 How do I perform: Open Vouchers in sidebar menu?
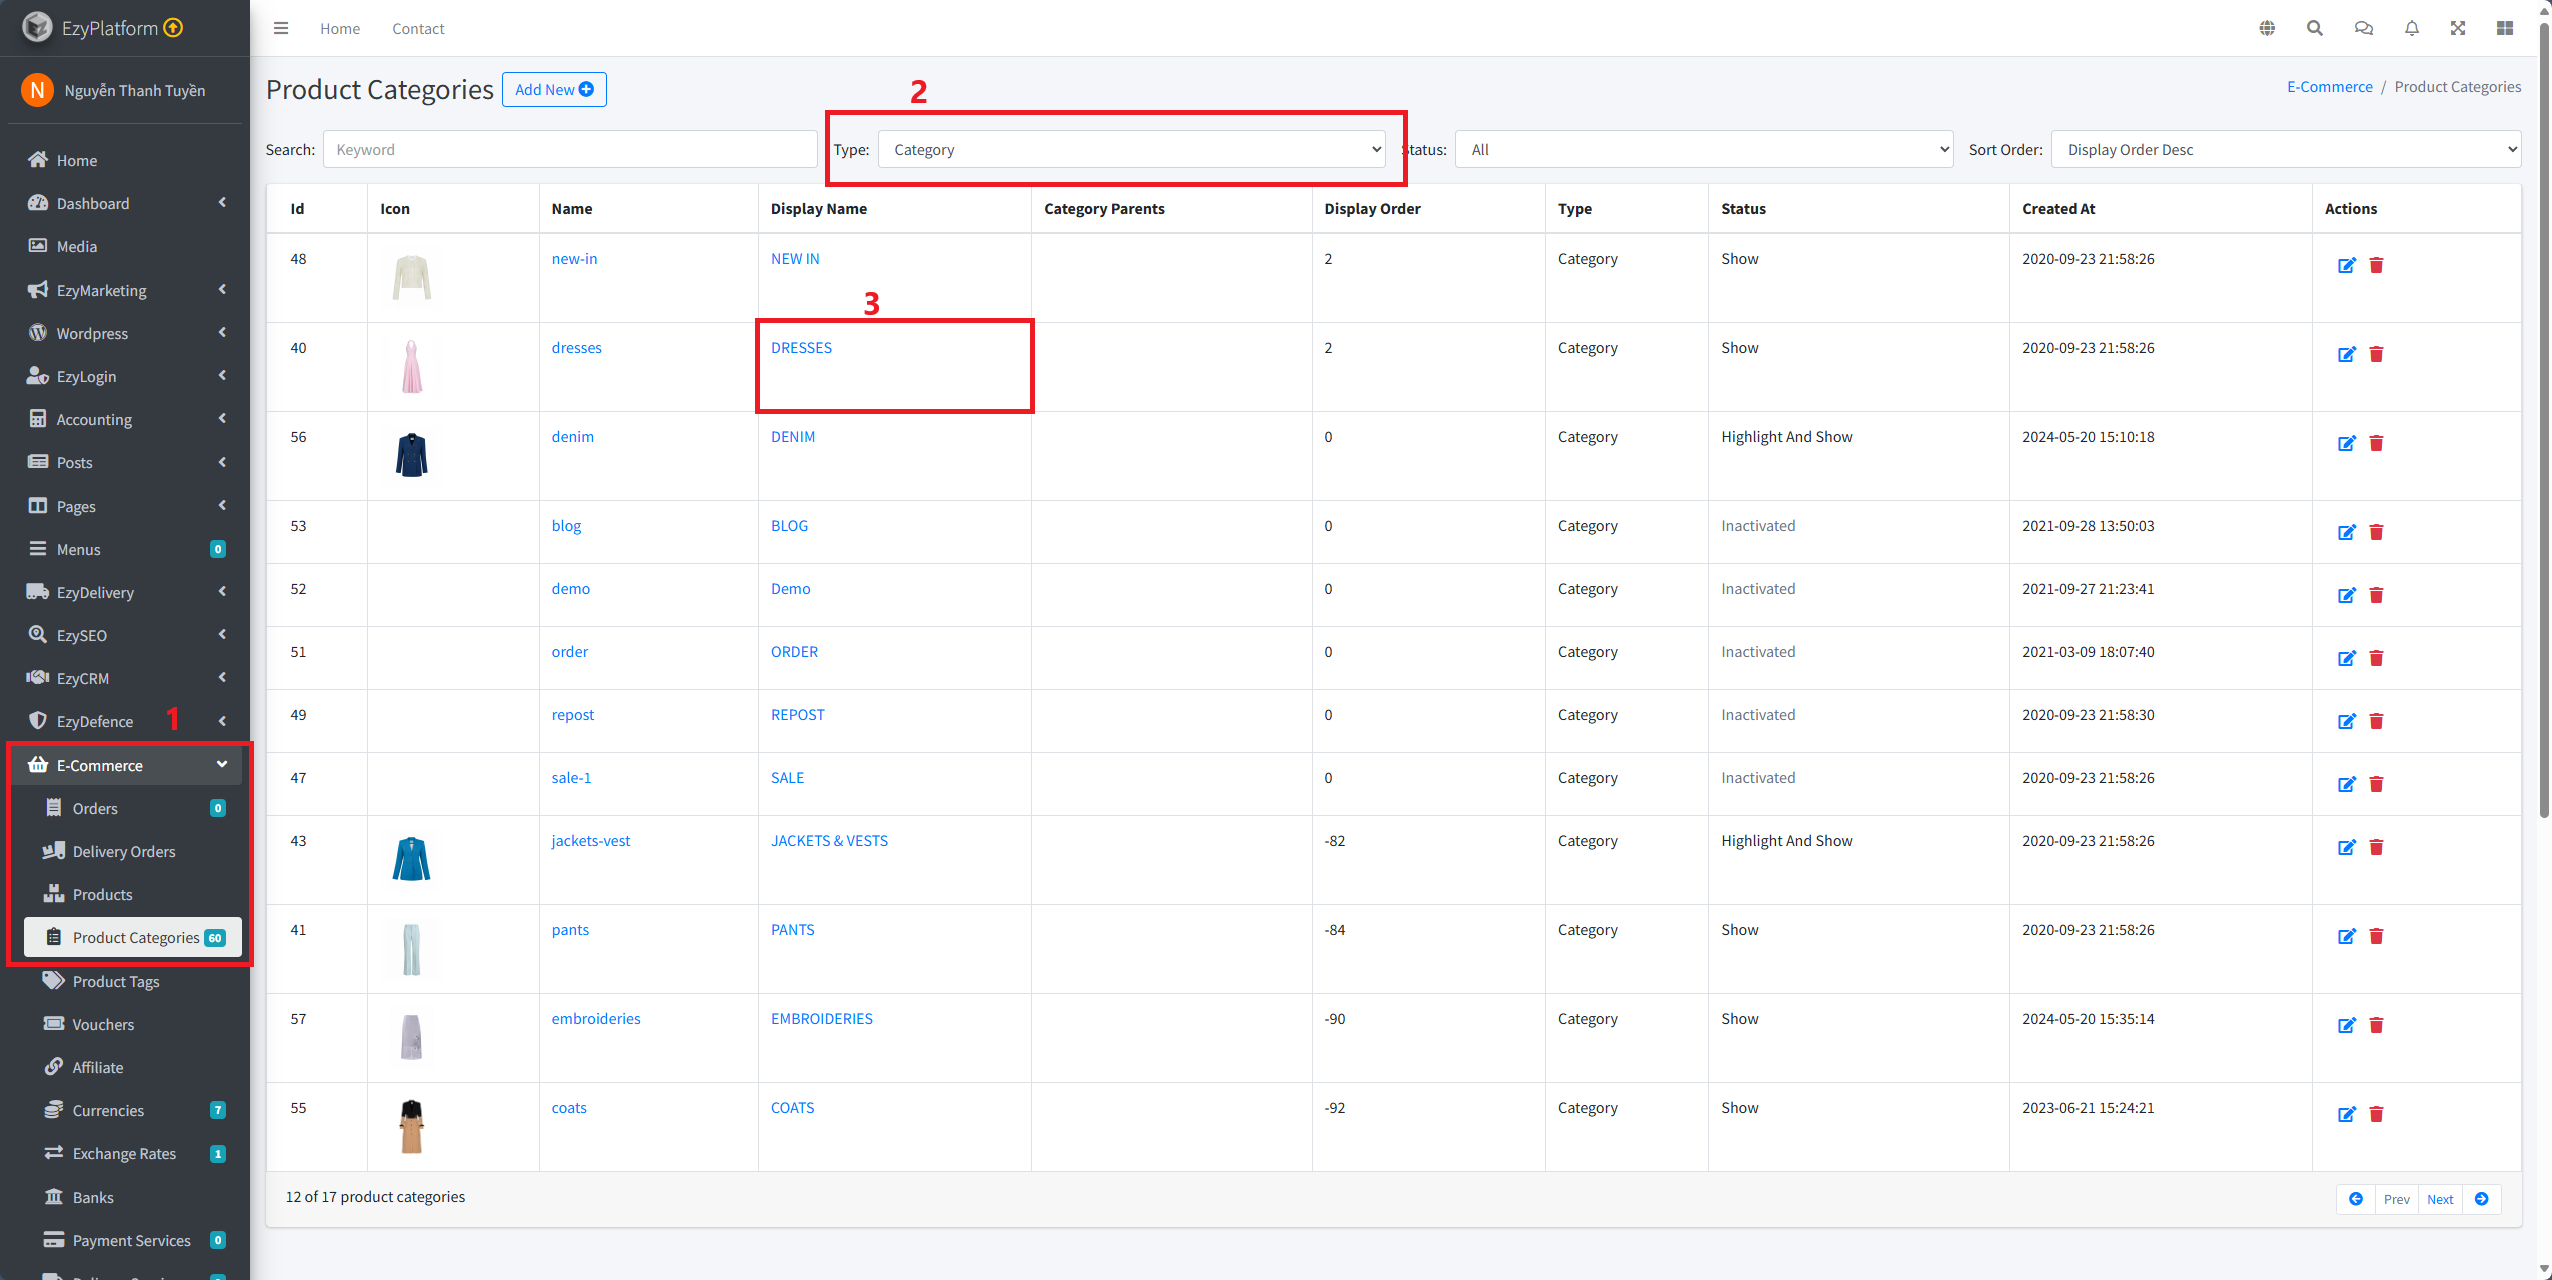[103, 1024]
